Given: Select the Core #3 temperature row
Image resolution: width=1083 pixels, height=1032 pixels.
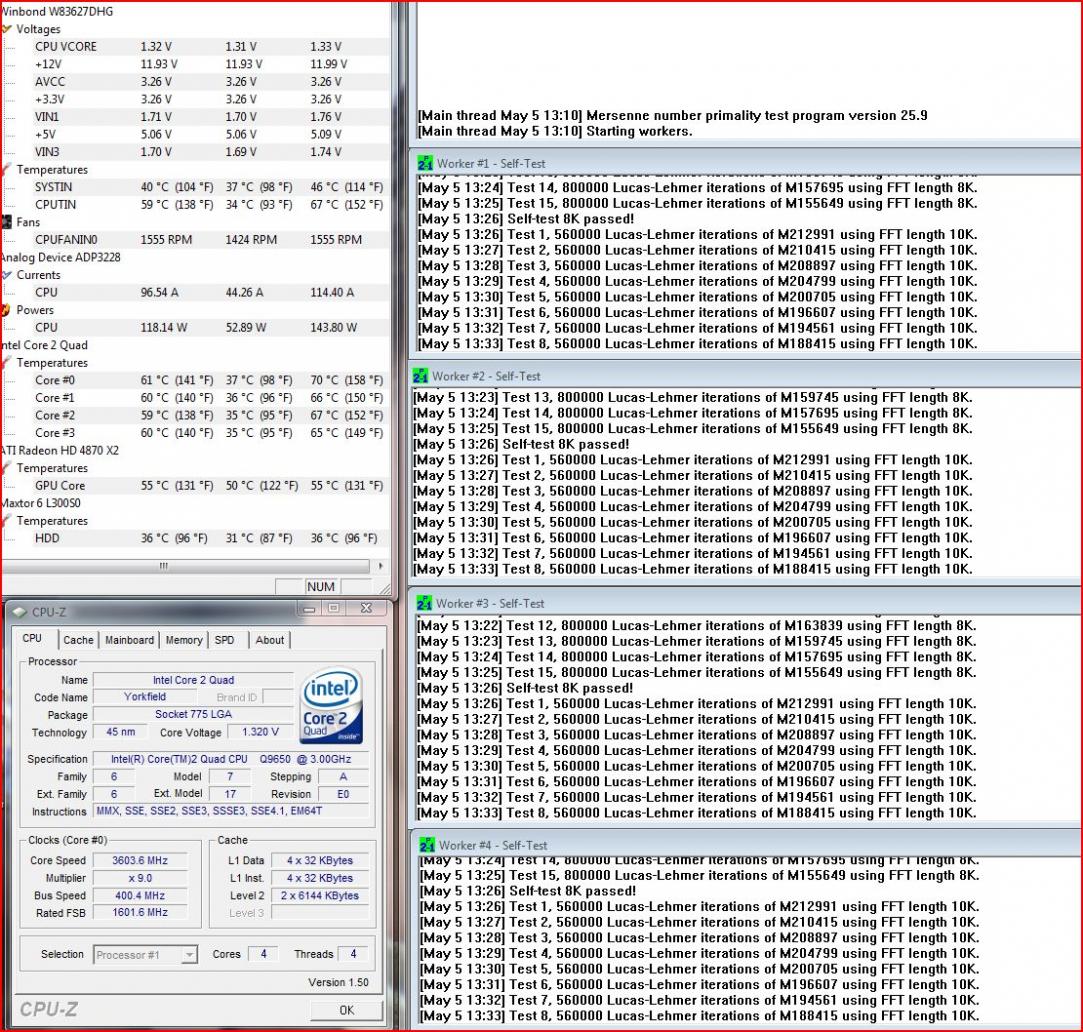Looking at the screenshot, I should click(x=211, y=432).
